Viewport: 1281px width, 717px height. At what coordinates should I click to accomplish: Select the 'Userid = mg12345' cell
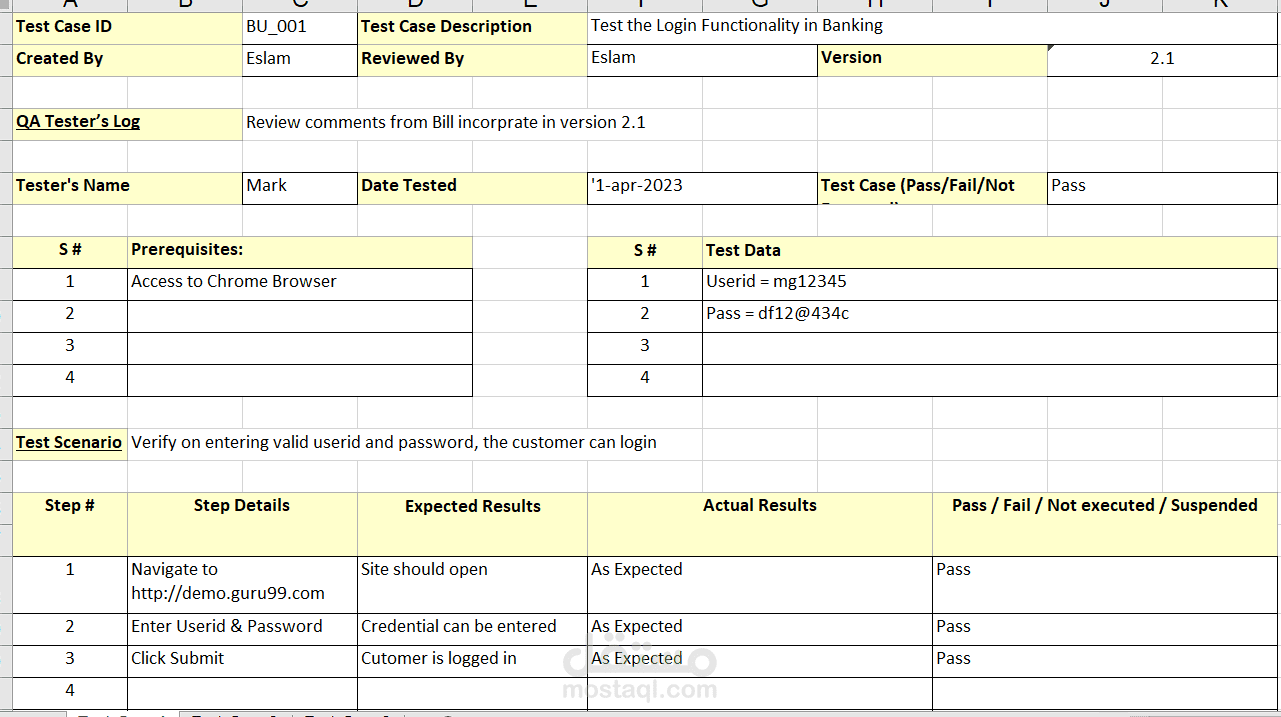pos(990,284)
